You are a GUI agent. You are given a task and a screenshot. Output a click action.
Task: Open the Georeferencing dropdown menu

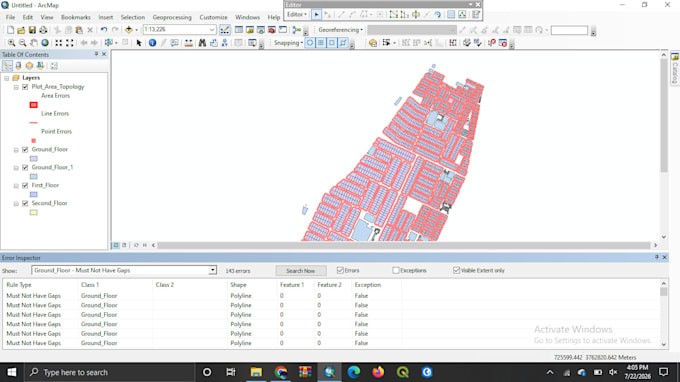[340, 30]
